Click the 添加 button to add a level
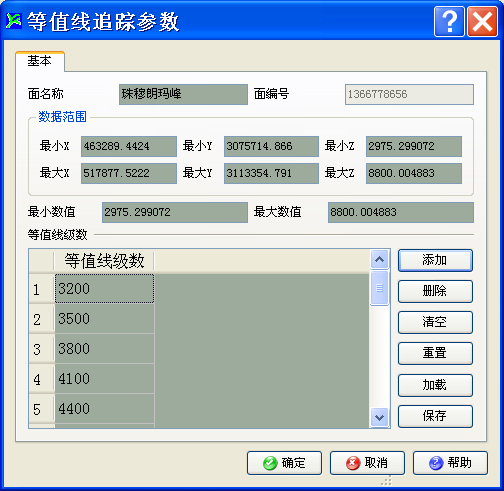 click(435, 260)
